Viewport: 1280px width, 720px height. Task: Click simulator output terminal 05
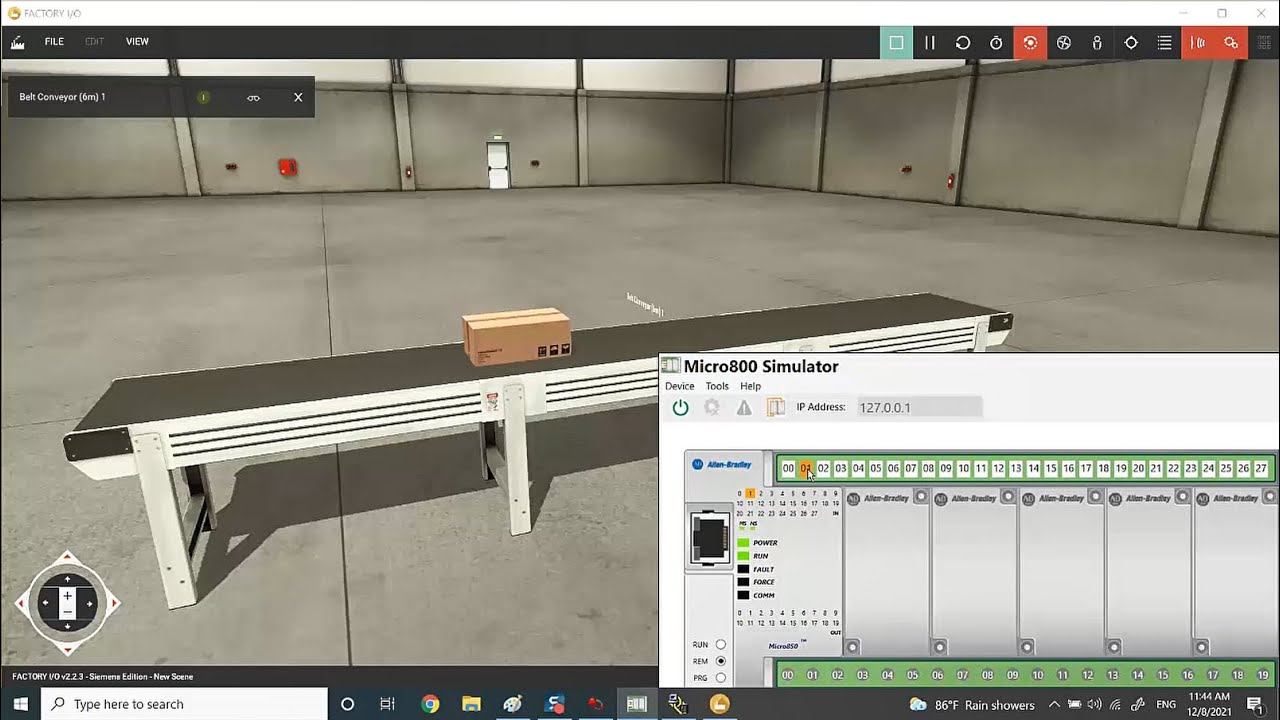coord(913,675)
